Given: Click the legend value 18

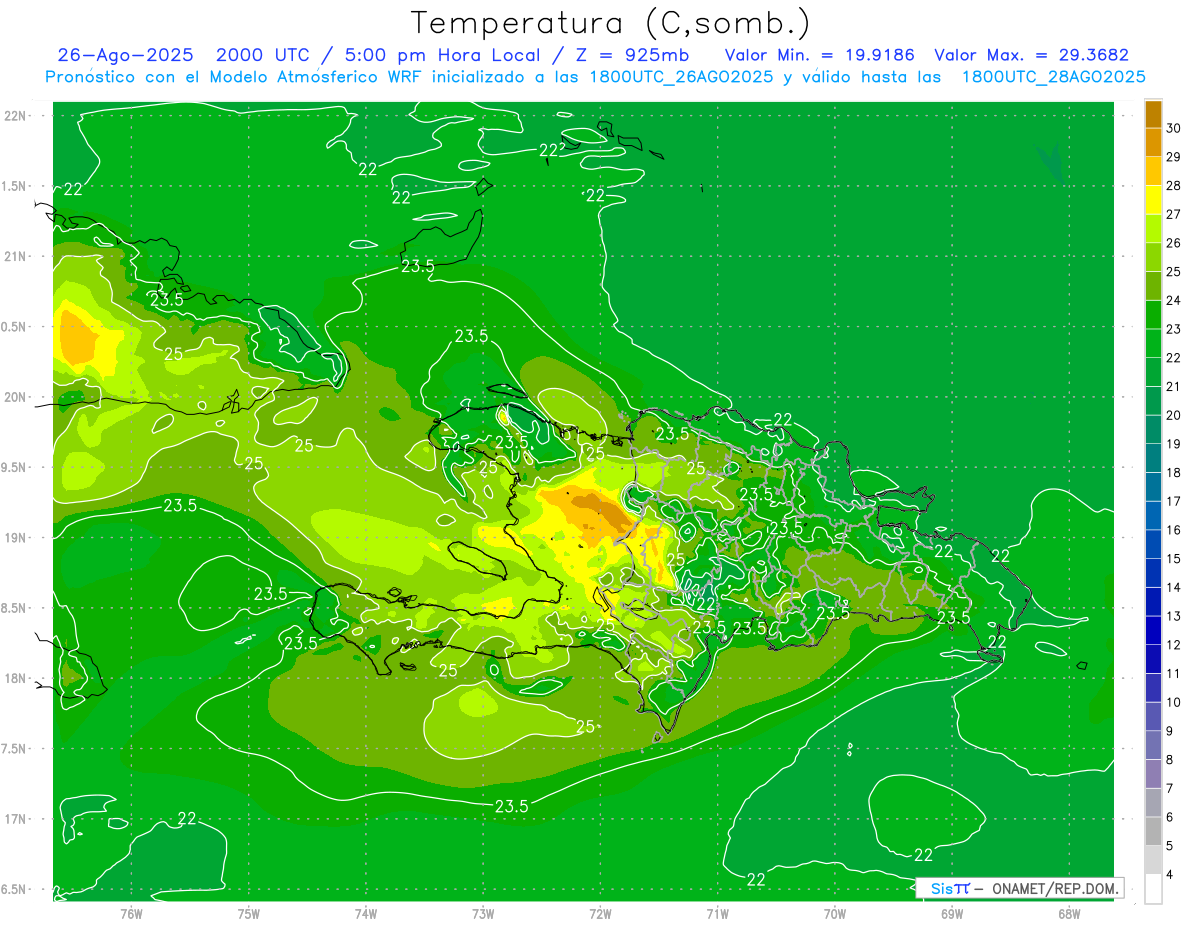Looking at the screenshot, I should (x=1174, y=472).
